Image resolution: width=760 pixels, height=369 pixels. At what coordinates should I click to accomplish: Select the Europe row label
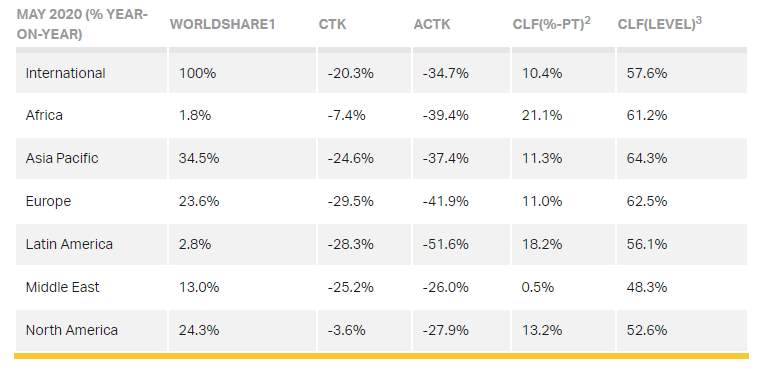click(48, 201)
